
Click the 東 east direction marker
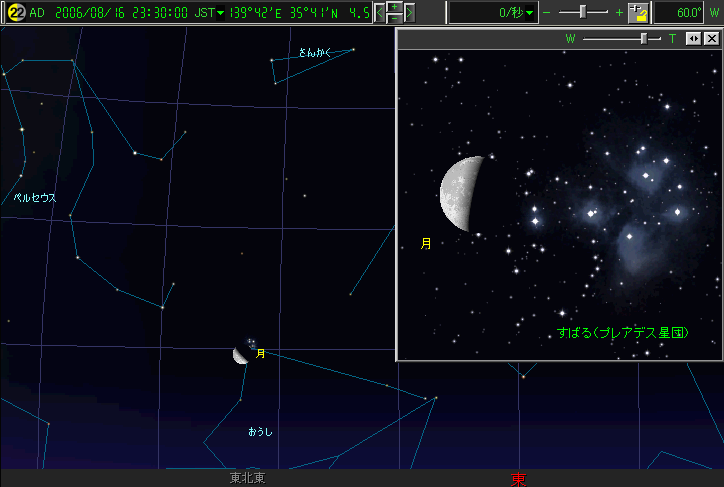click(x=518, y=479)
